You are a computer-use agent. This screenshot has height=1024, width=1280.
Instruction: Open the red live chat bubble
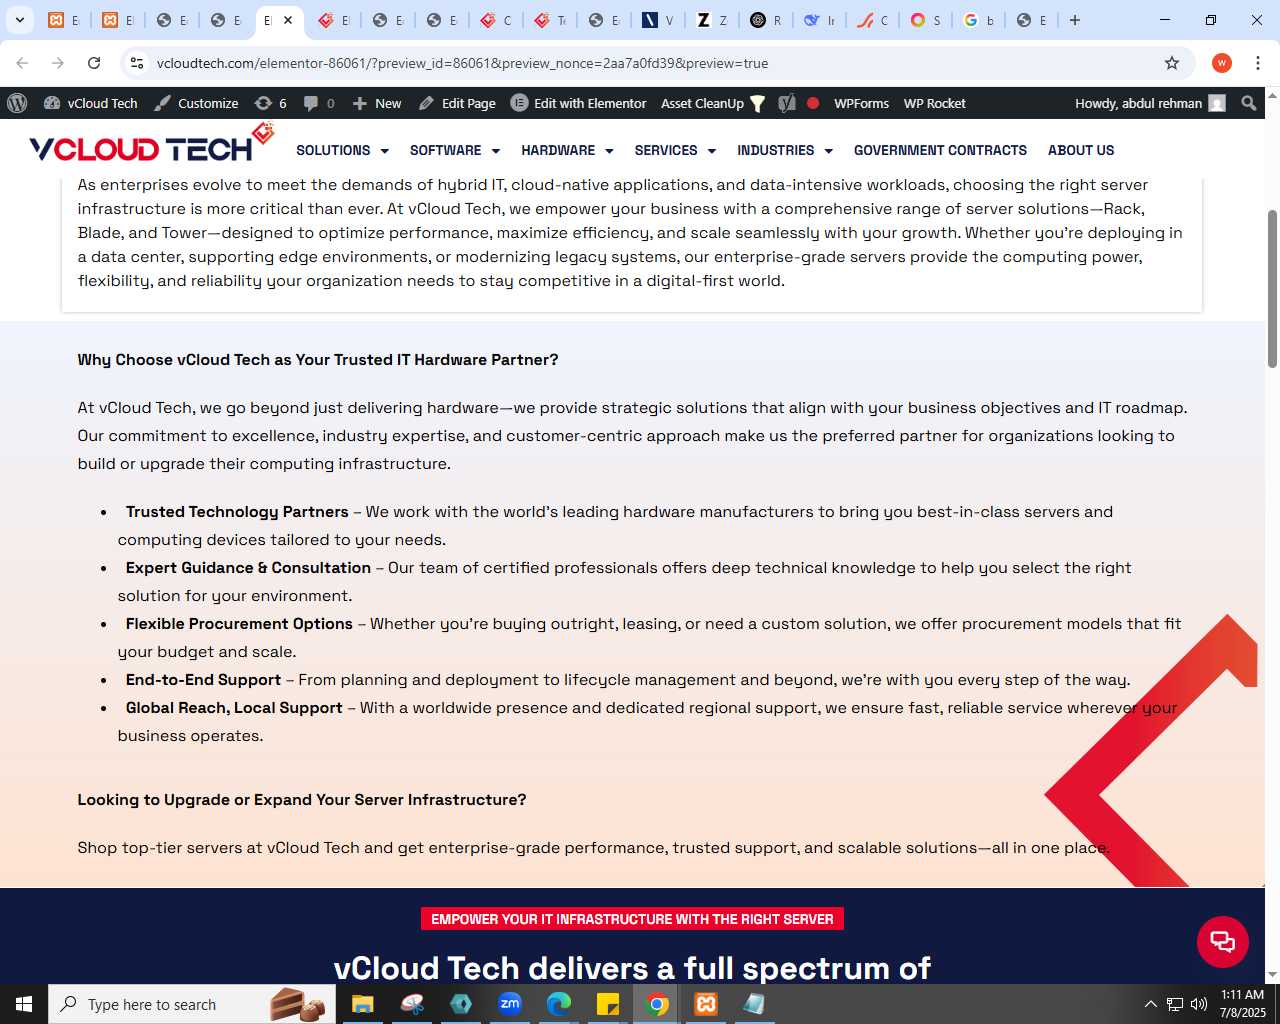coord(1222,941)
